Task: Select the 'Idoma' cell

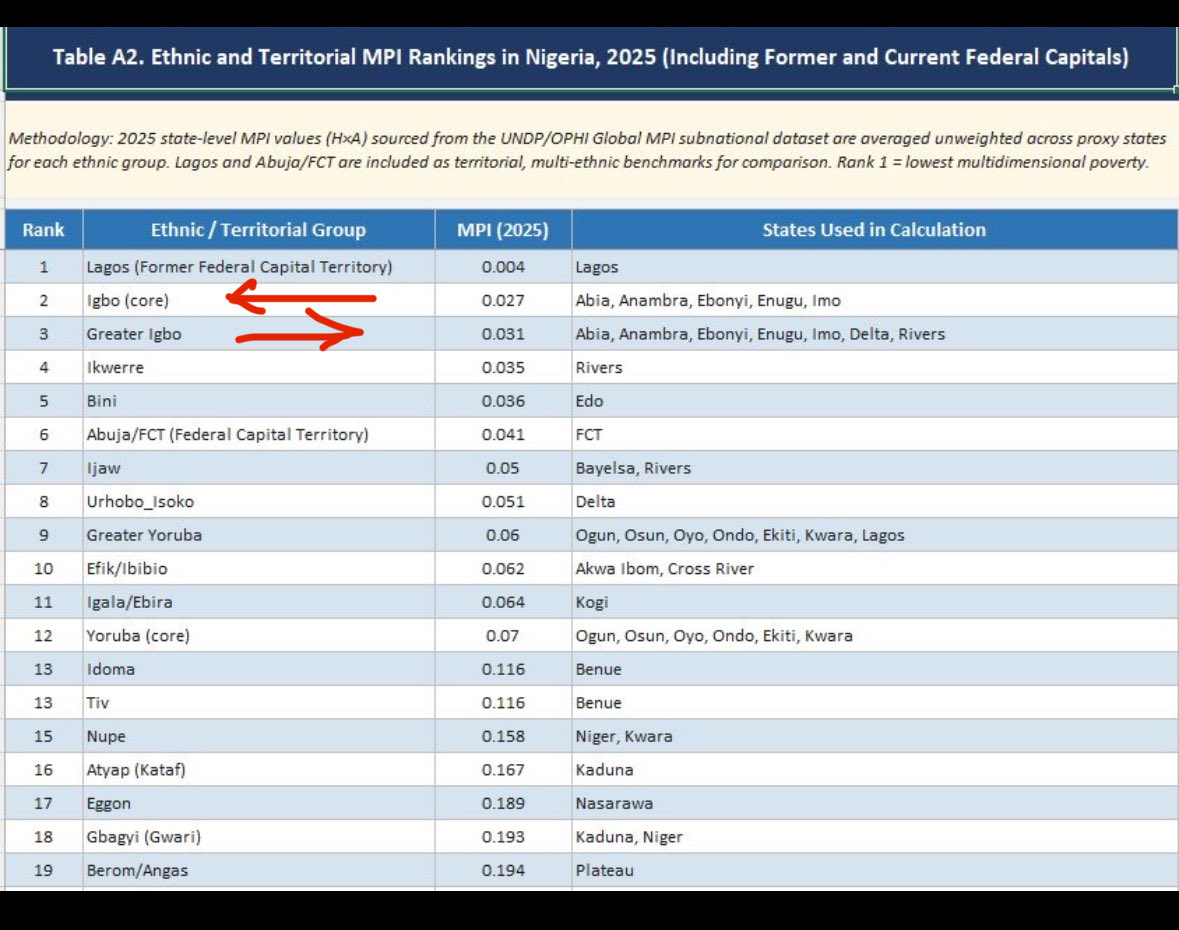Action: coord(259,669)
